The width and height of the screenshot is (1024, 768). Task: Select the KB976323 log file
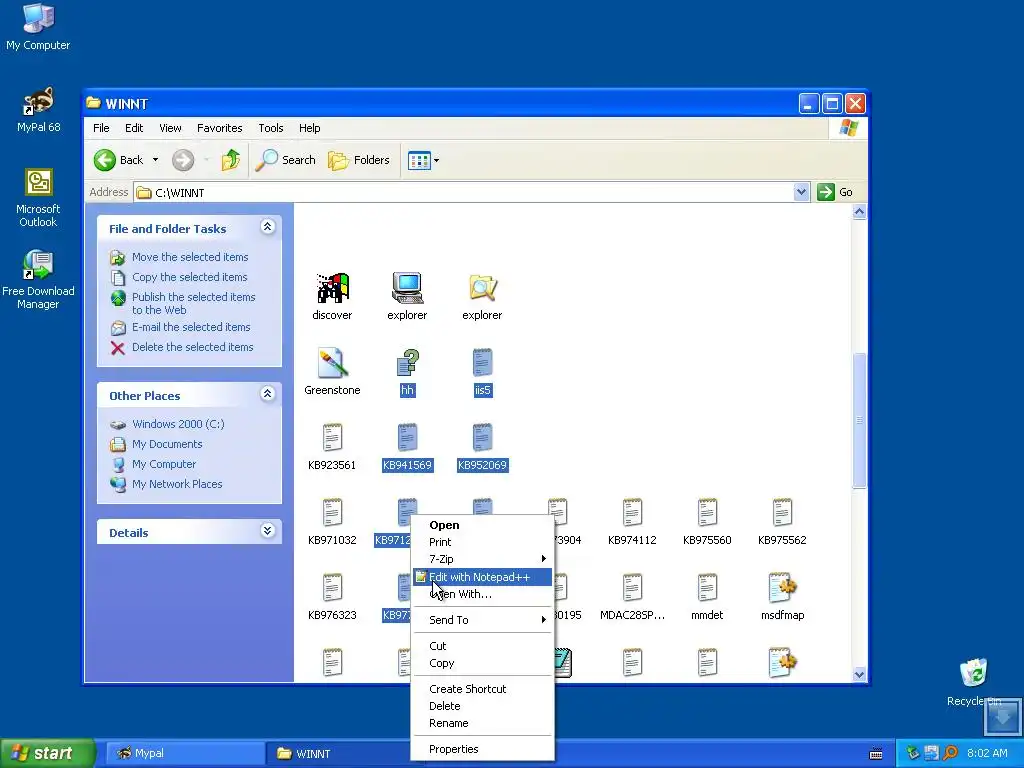point(332,588)
